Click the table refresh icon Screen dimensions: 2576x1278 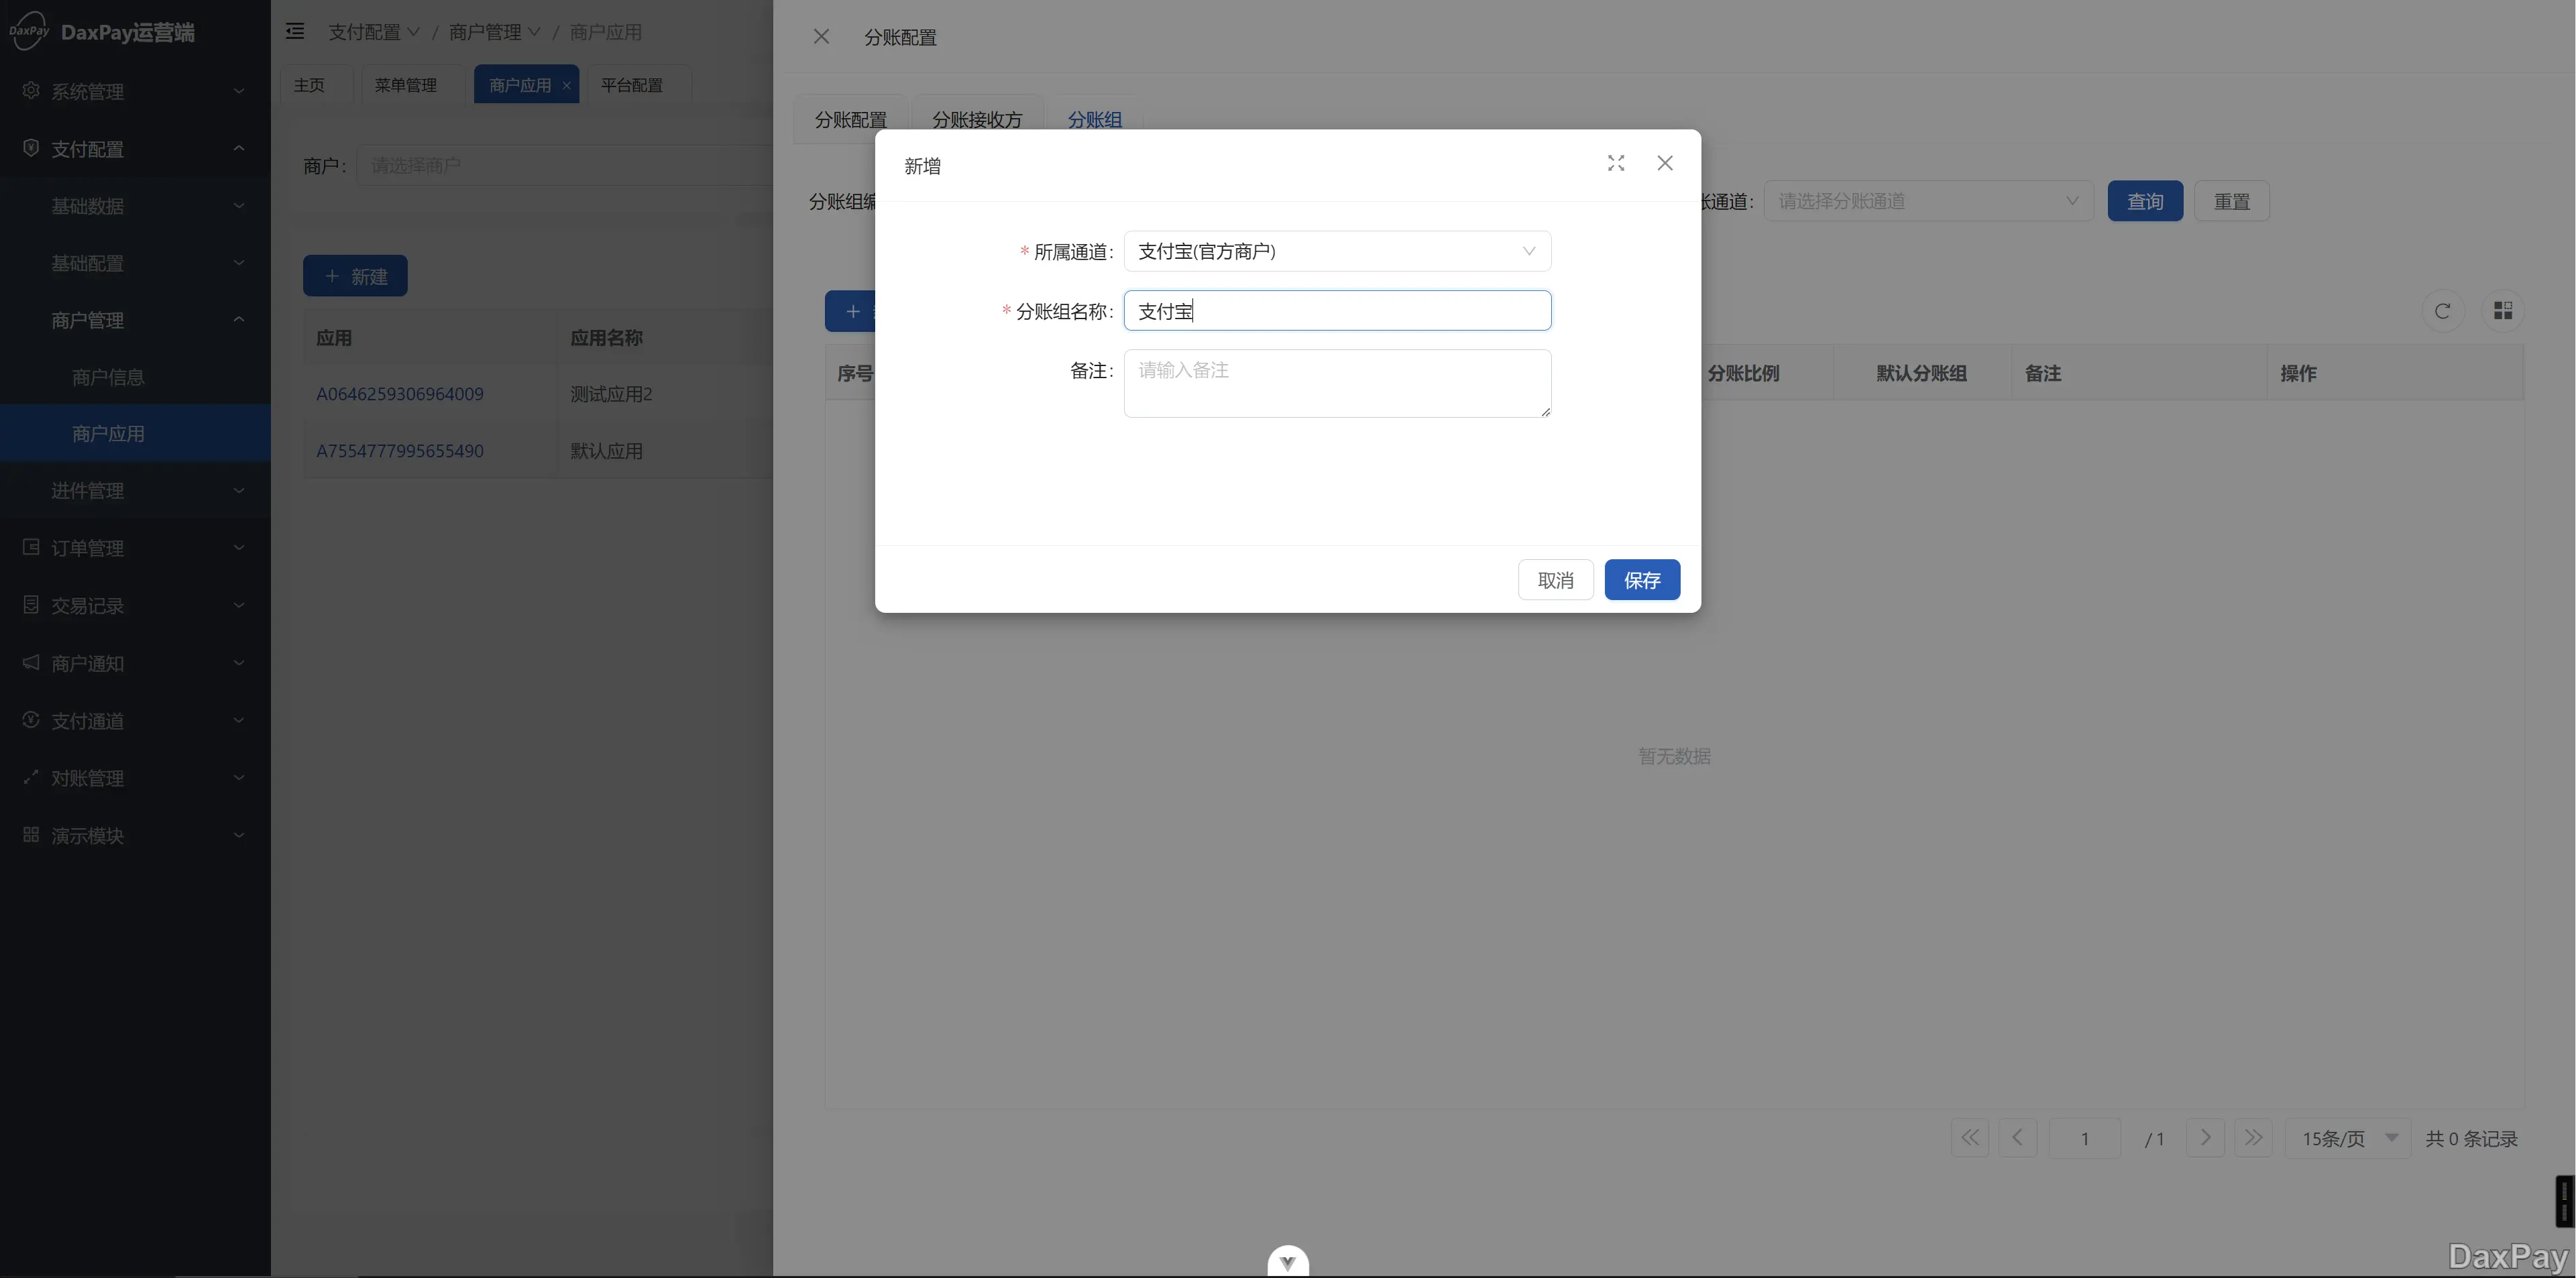pos(2442,311)
